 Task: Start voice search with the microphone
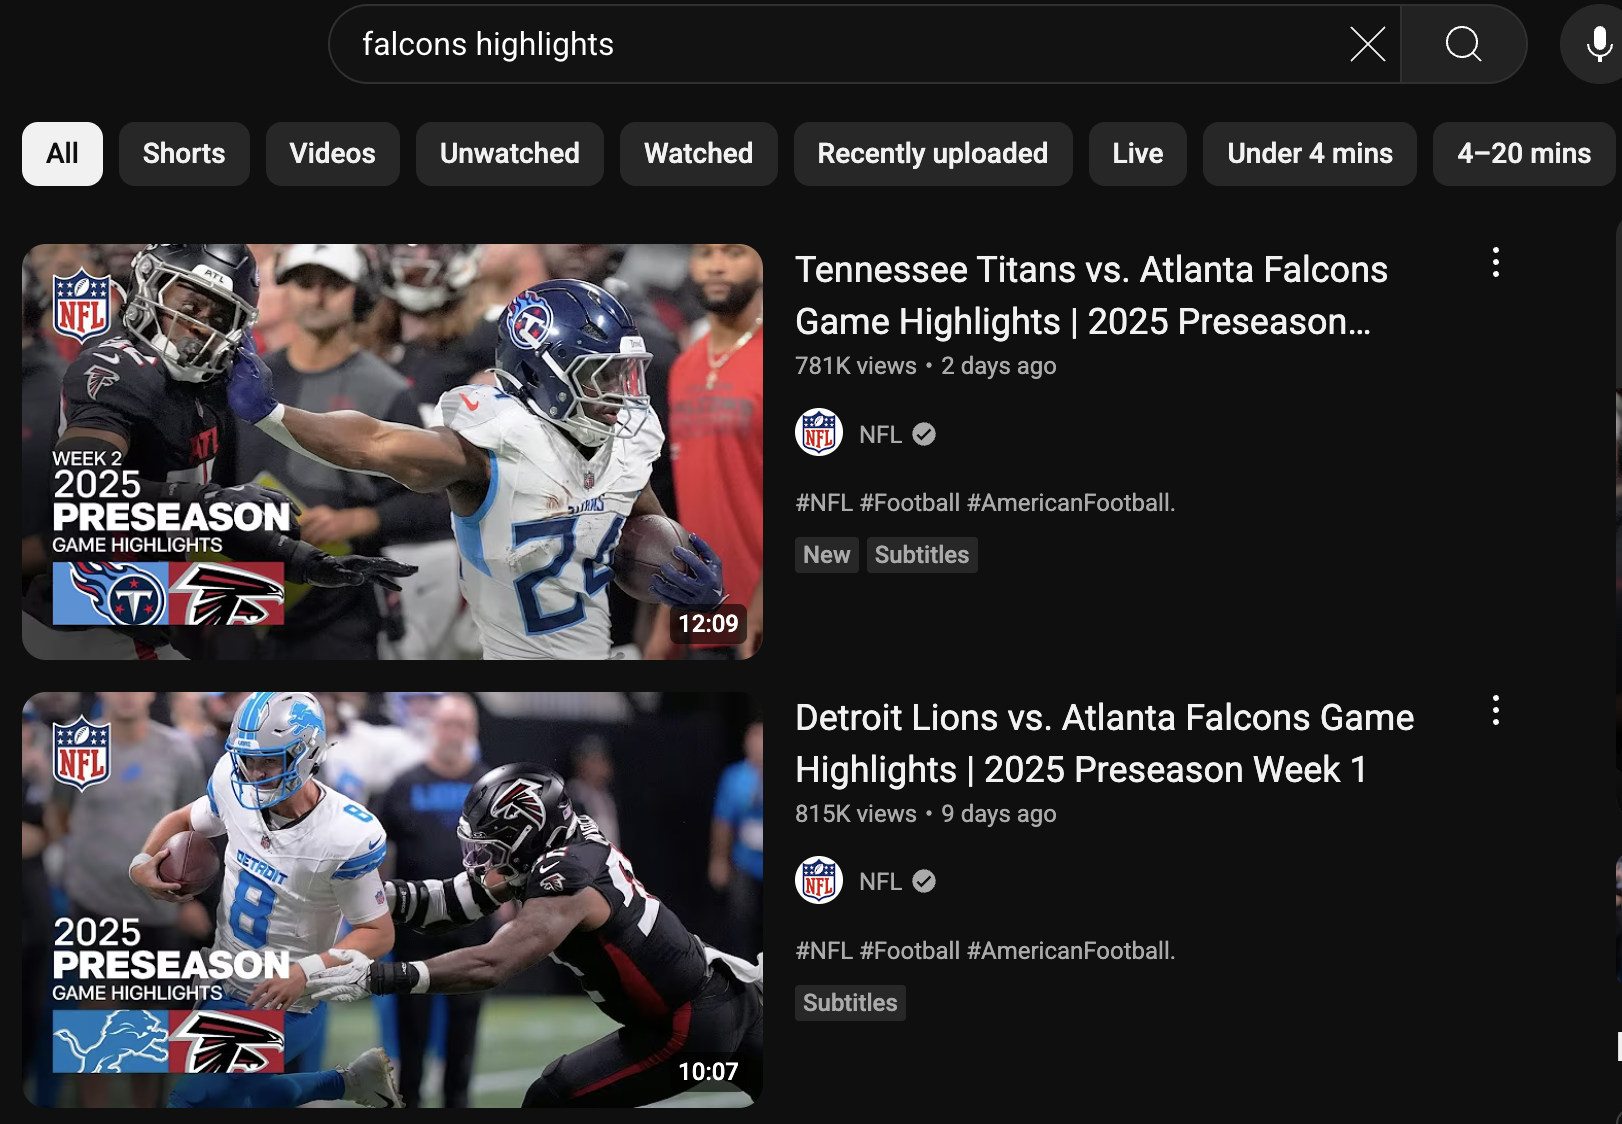(x=1598, y=44)
